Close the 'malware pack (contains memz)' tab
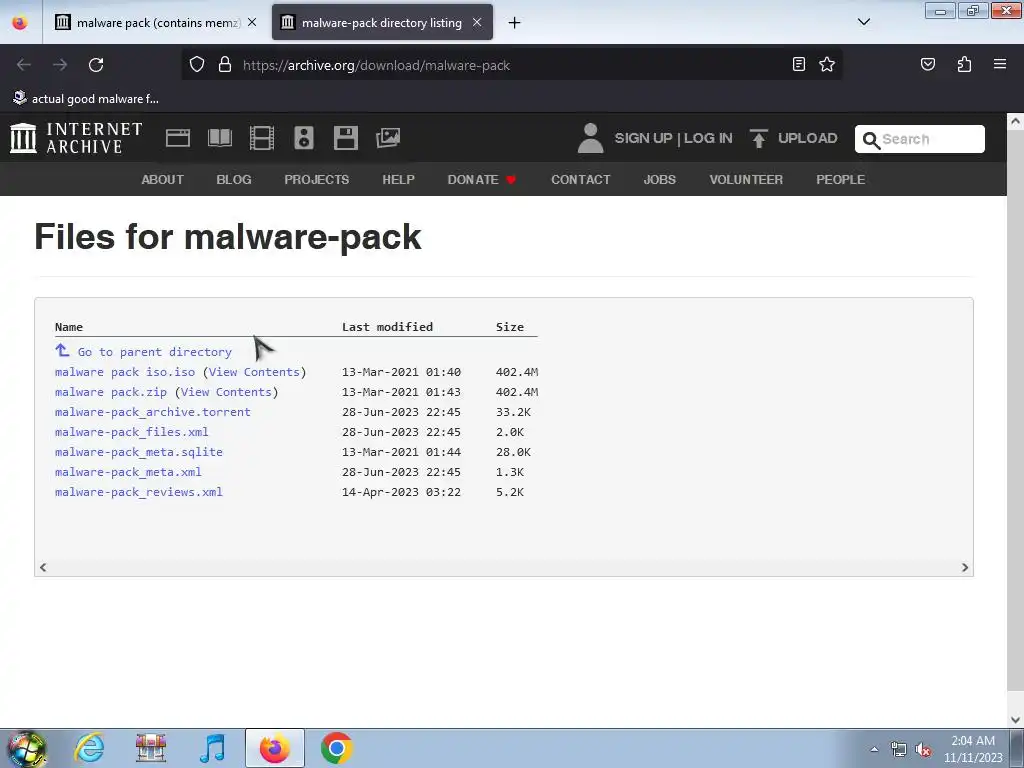1024x768 pixels. pyautogui.click(x=252, y=22)
